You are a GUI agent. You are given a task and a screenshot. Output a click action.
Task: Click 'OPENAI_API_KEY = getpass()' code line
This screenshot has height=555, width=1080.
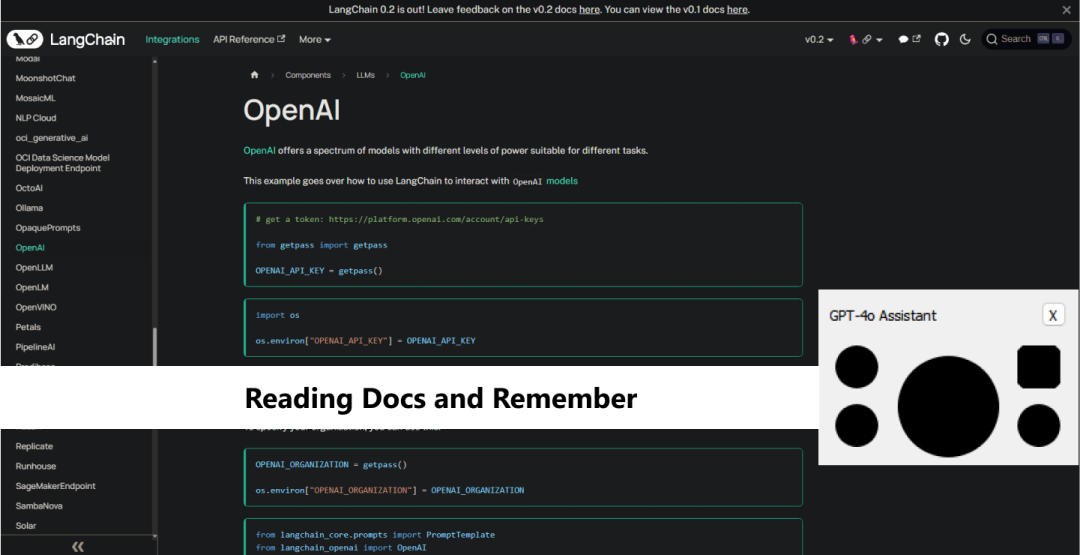319,270
